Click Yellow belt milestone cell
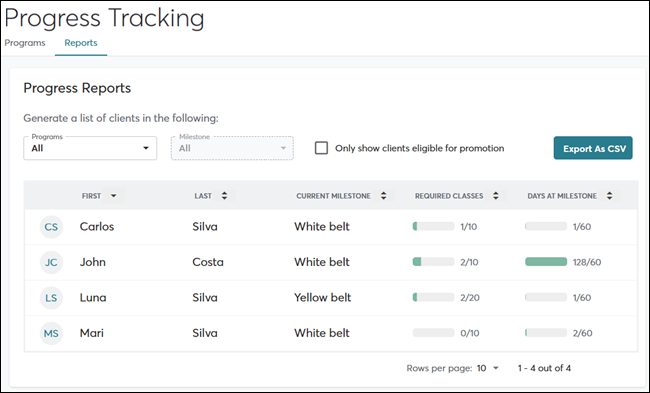 click(323, 298)
